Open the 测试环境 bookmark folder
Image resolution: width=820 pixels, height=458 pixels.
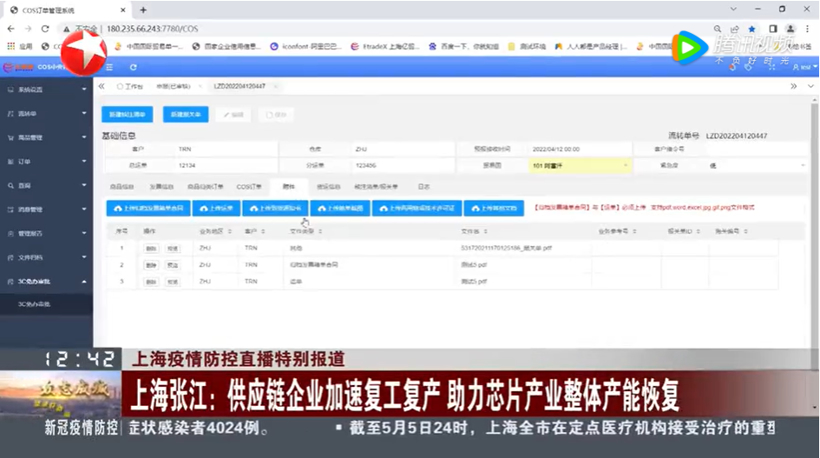point(527,46)
